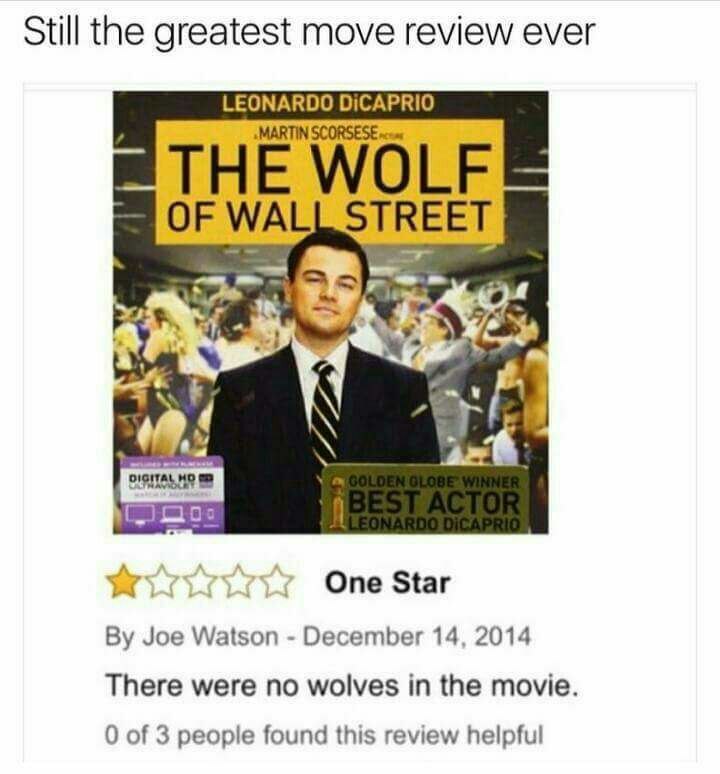The width and height of the screenshot is (720, 774).
Task: Click the 'MARTIN SCORSESE' credit line
Action: (x=318, y=132)
